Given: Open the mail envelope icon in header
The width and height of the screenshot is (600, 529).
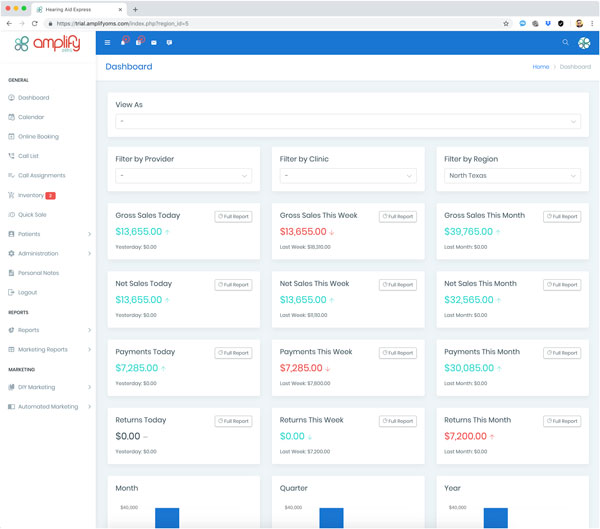Looking at the screenshot, I should [x=154, y=42].
